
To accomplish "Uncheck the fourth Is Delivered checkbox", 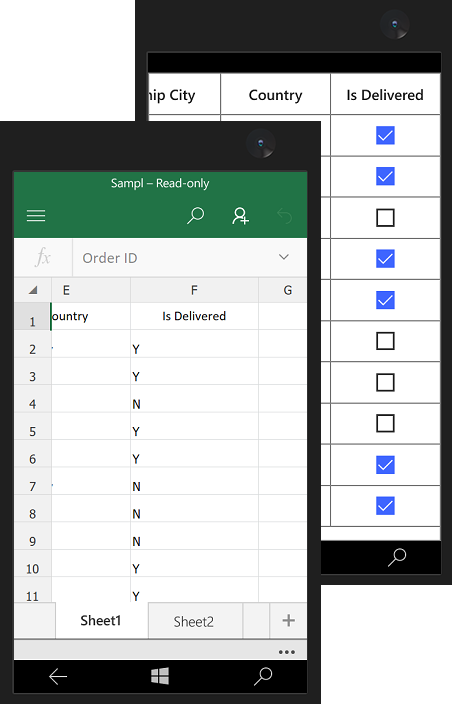I will click(x=385, y=259).
